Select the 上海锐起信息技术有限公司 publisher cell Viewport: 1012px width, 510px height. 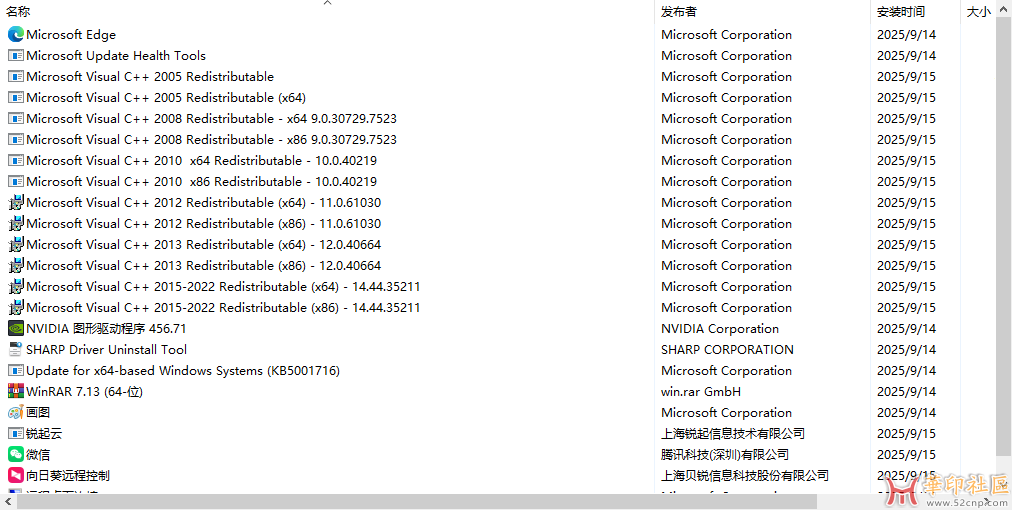[733, 433]
